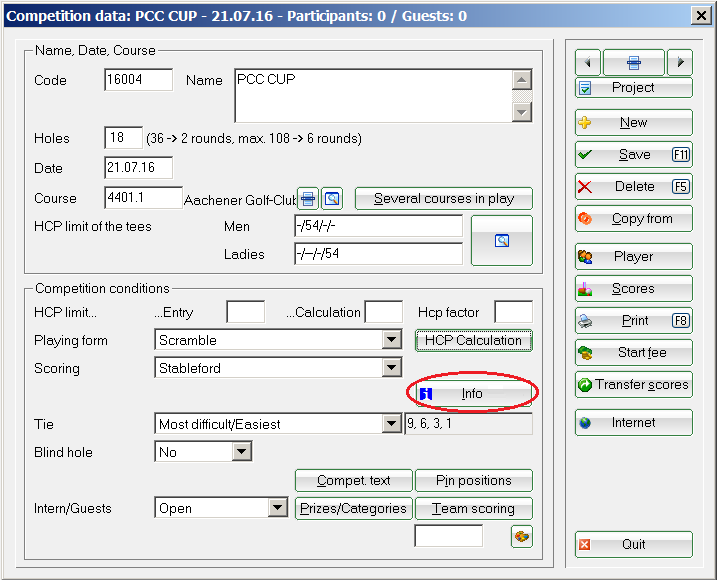Open the HCP tee limit lookup button

(x=502, y=240)
